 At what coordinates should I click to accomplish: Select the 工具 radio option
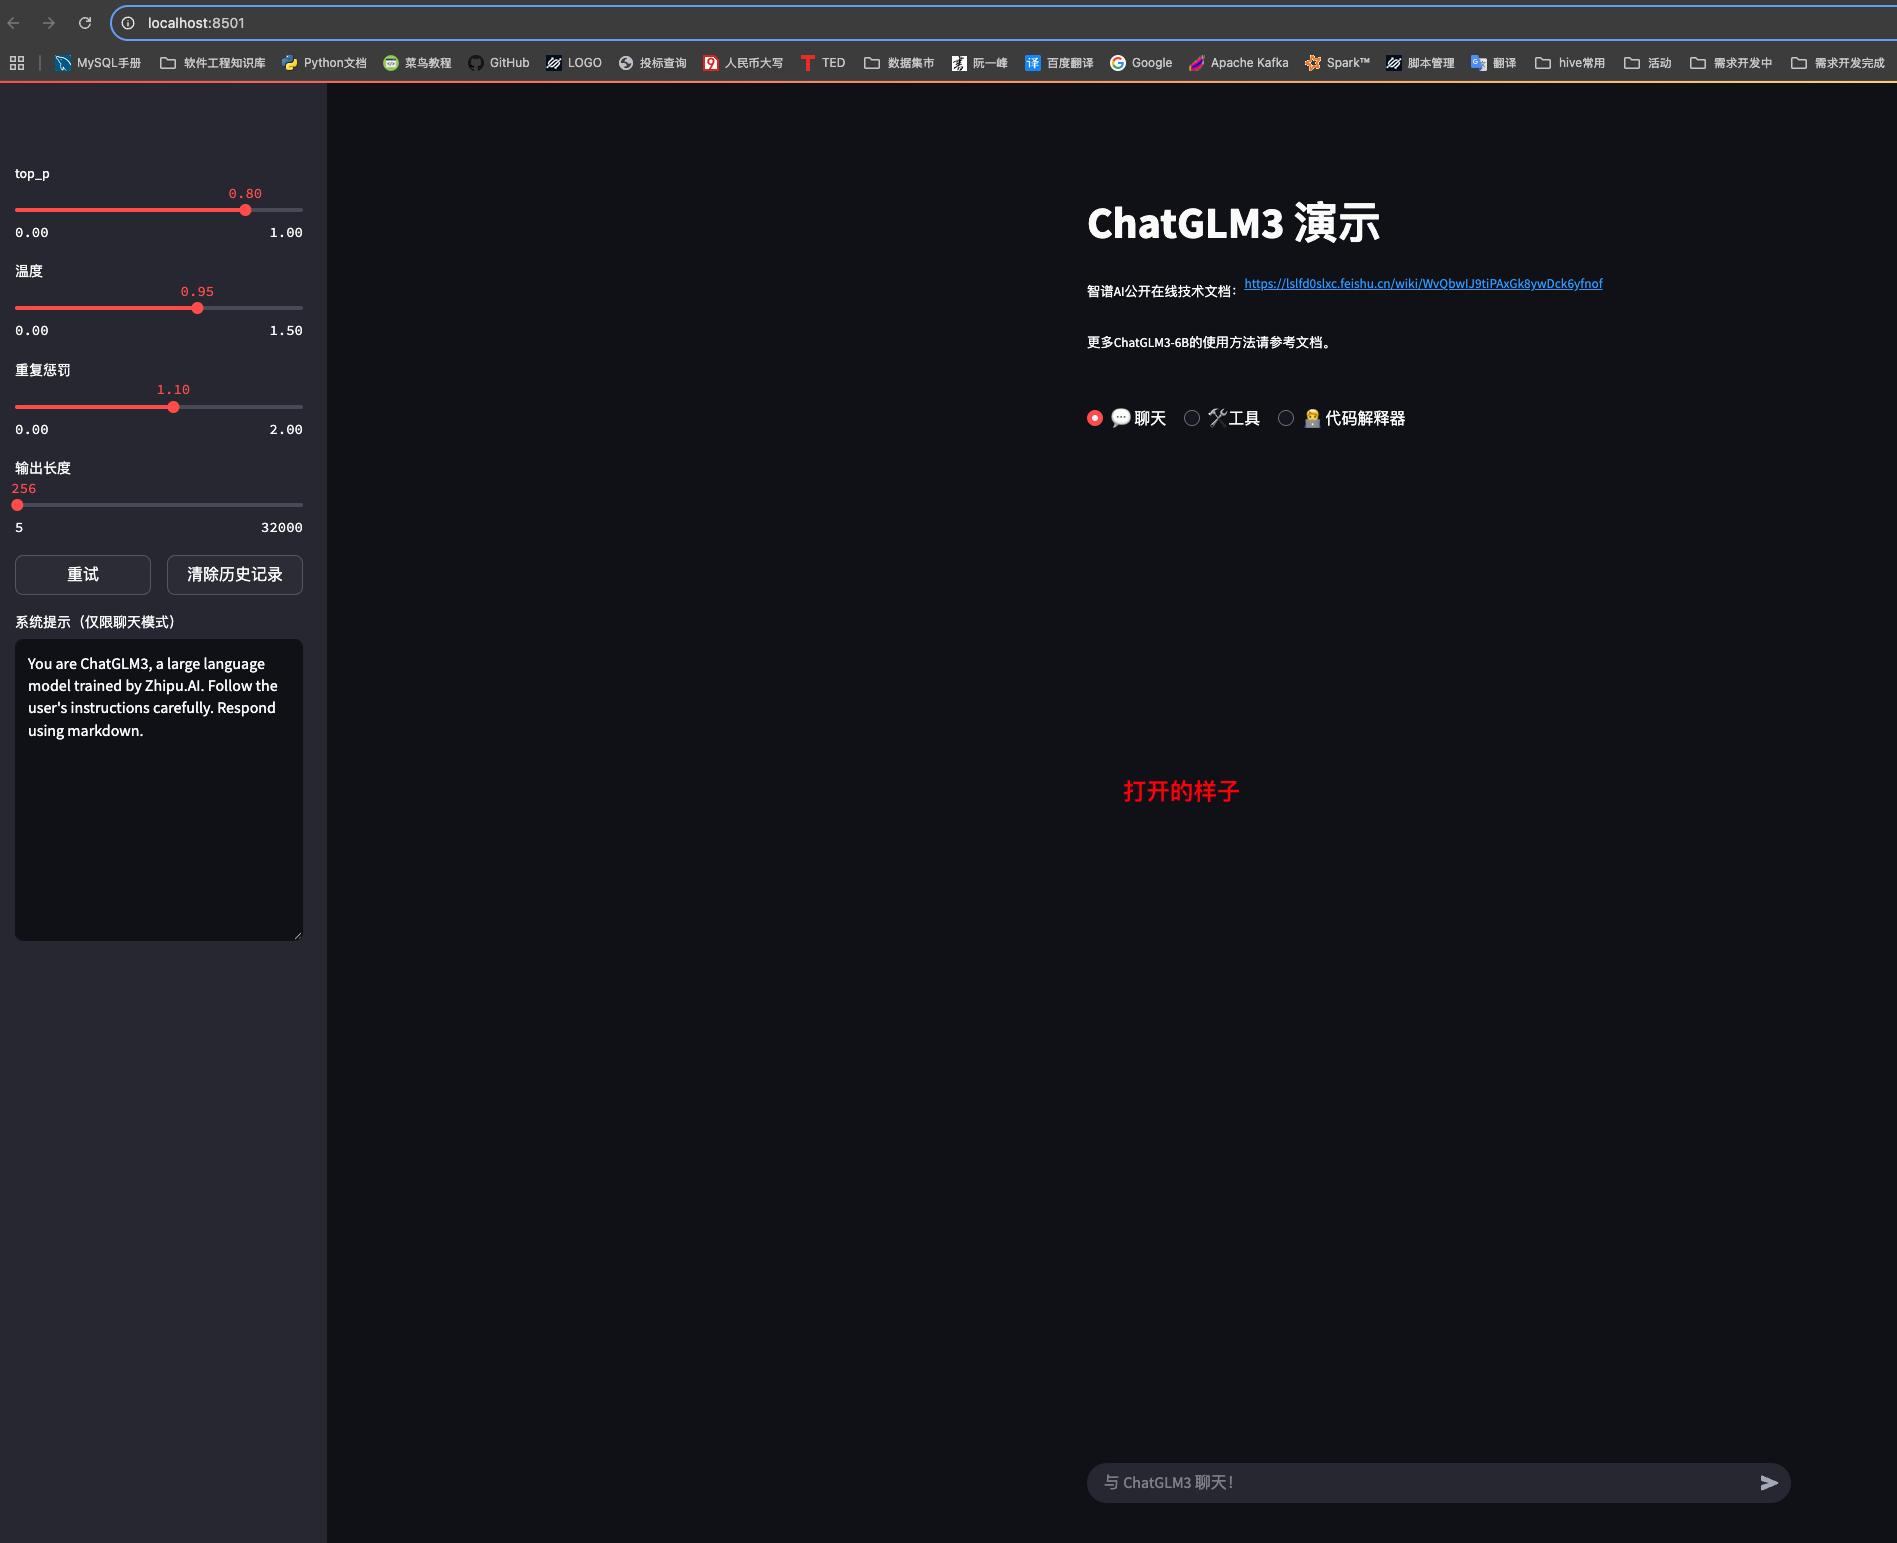pyautogui.click(x=1222, y=418)
